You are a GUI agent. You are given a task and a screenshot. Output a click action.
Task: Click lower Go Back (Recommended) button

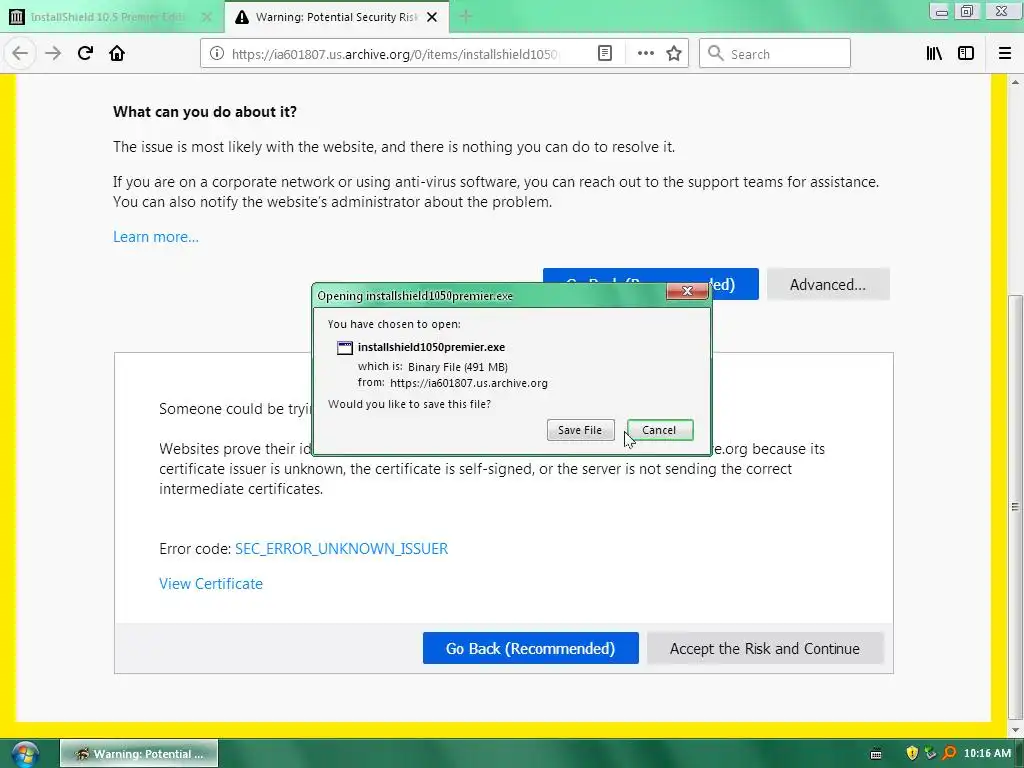pos(530,648)
